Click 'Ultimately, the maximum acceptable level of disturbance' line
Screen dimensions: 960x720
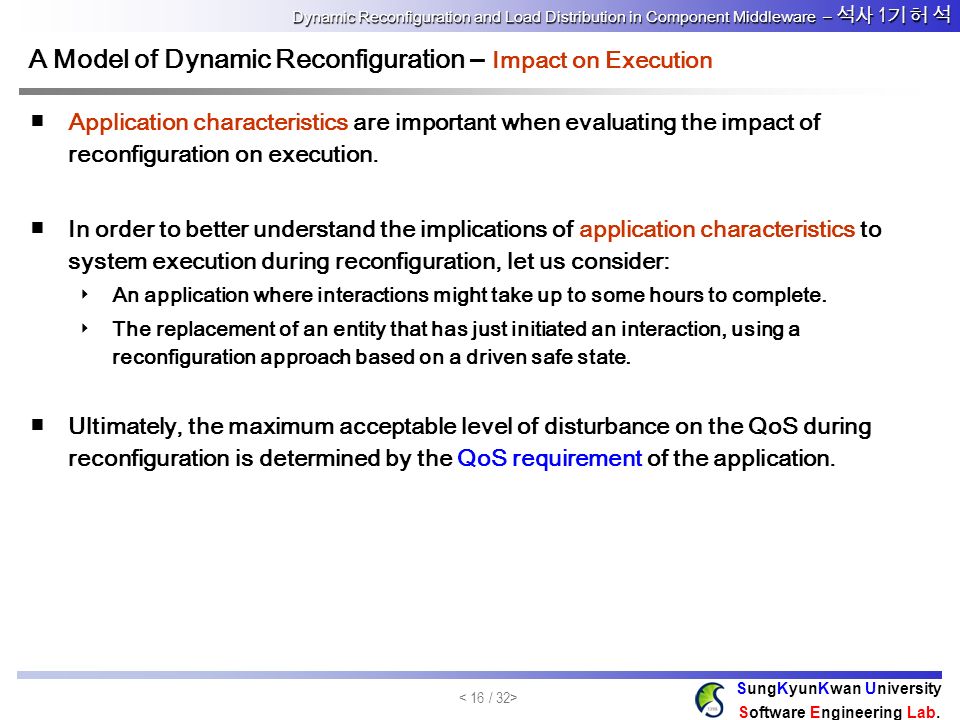pos(470,426)
